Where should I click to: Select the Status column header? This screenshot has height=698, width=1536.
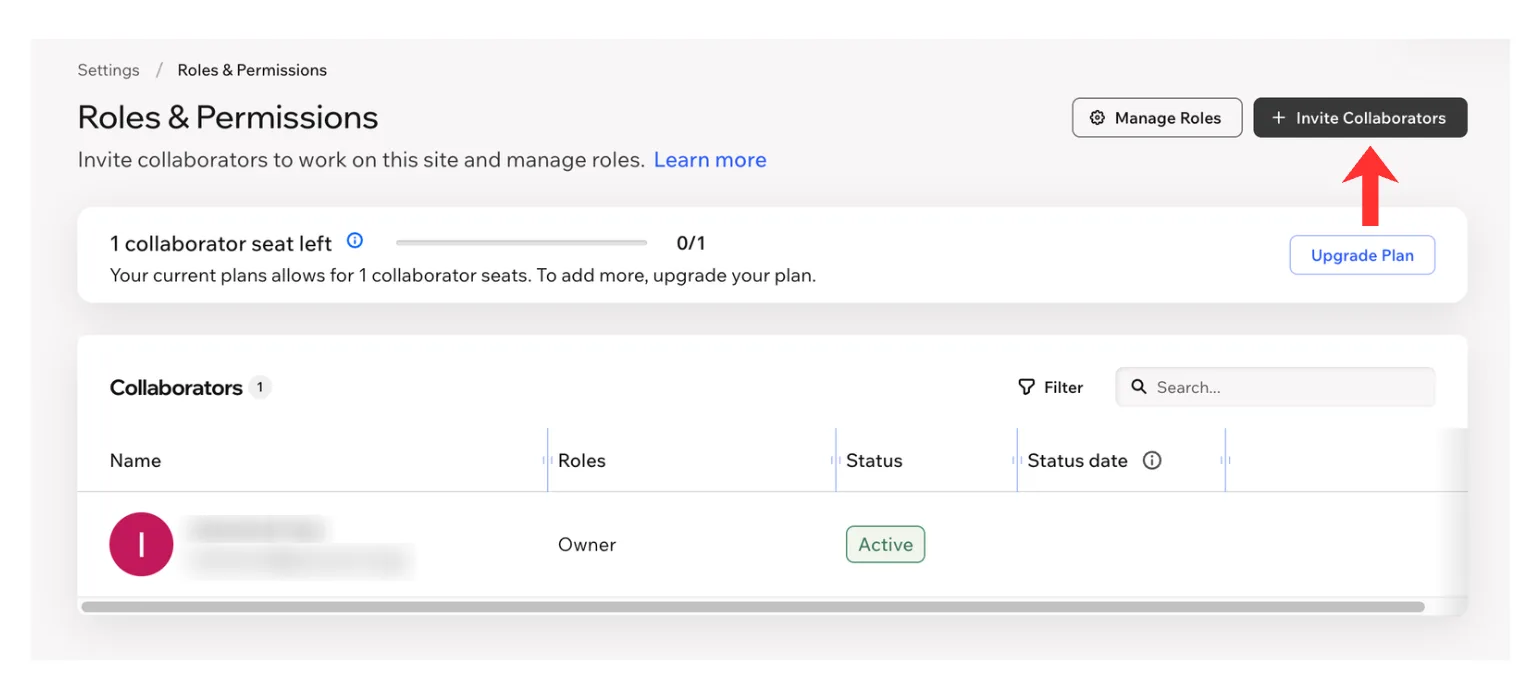tap(874, 461)
